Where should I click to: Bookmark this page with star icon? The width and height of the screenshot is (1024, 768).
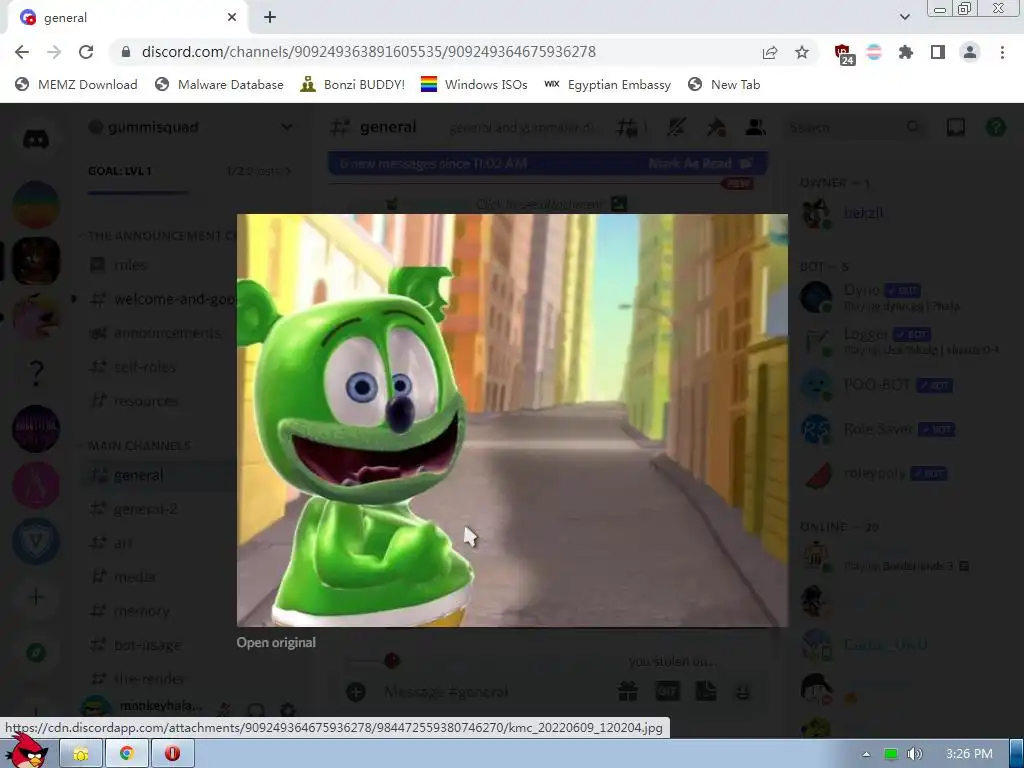click(x=802, y=52)
